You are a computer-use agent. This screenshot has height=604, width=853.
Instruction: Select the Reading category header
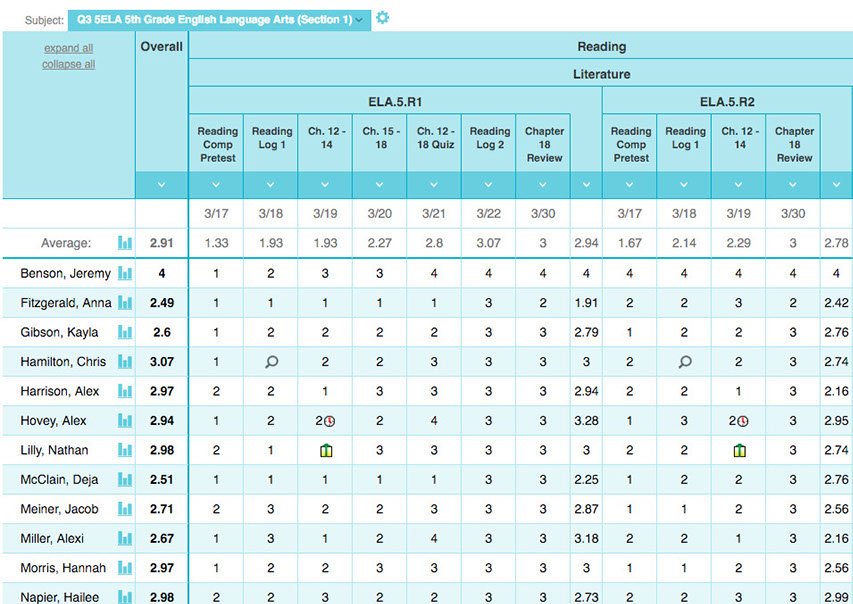602,47
